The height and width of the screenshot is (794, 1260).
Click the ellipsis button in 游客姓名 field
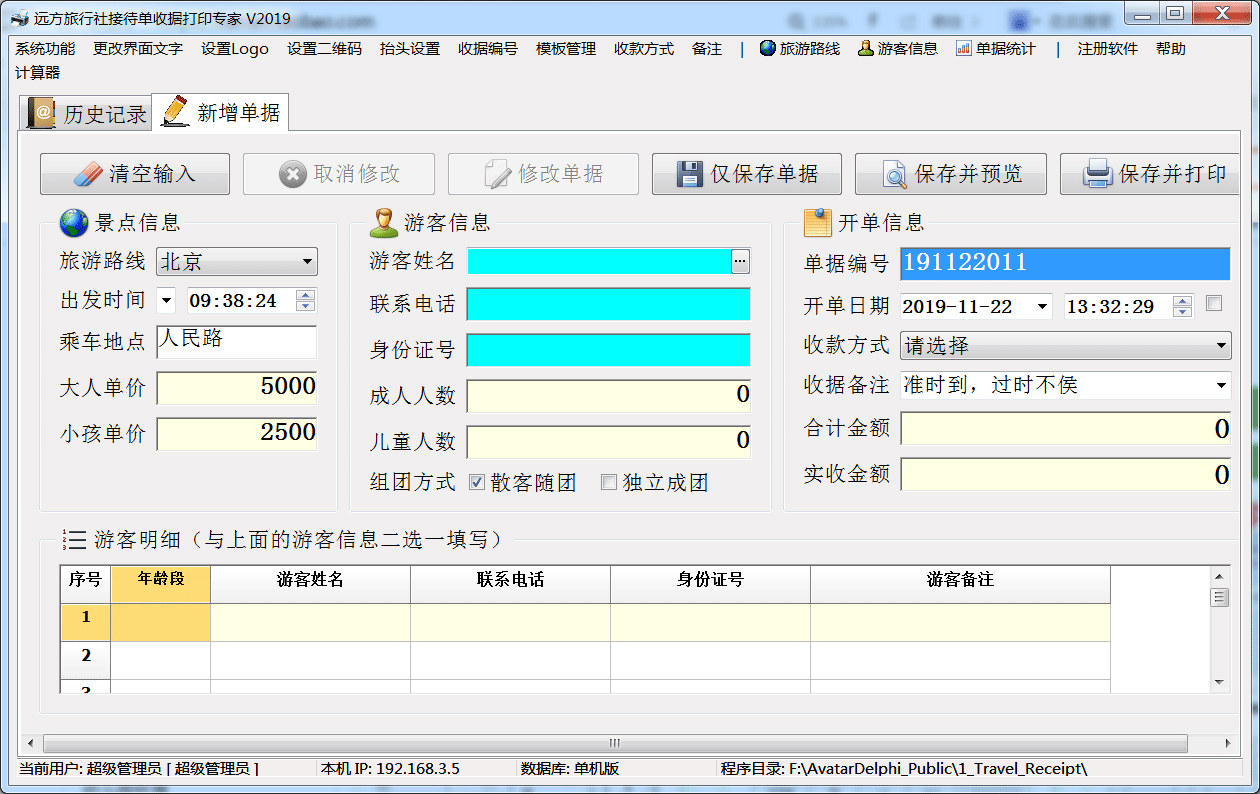click(740, 261)
